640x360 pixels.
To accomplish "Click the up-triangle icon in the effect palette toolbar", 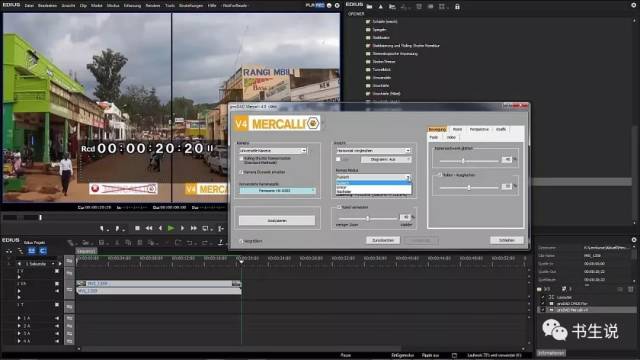I will click(x=380, y=6).
